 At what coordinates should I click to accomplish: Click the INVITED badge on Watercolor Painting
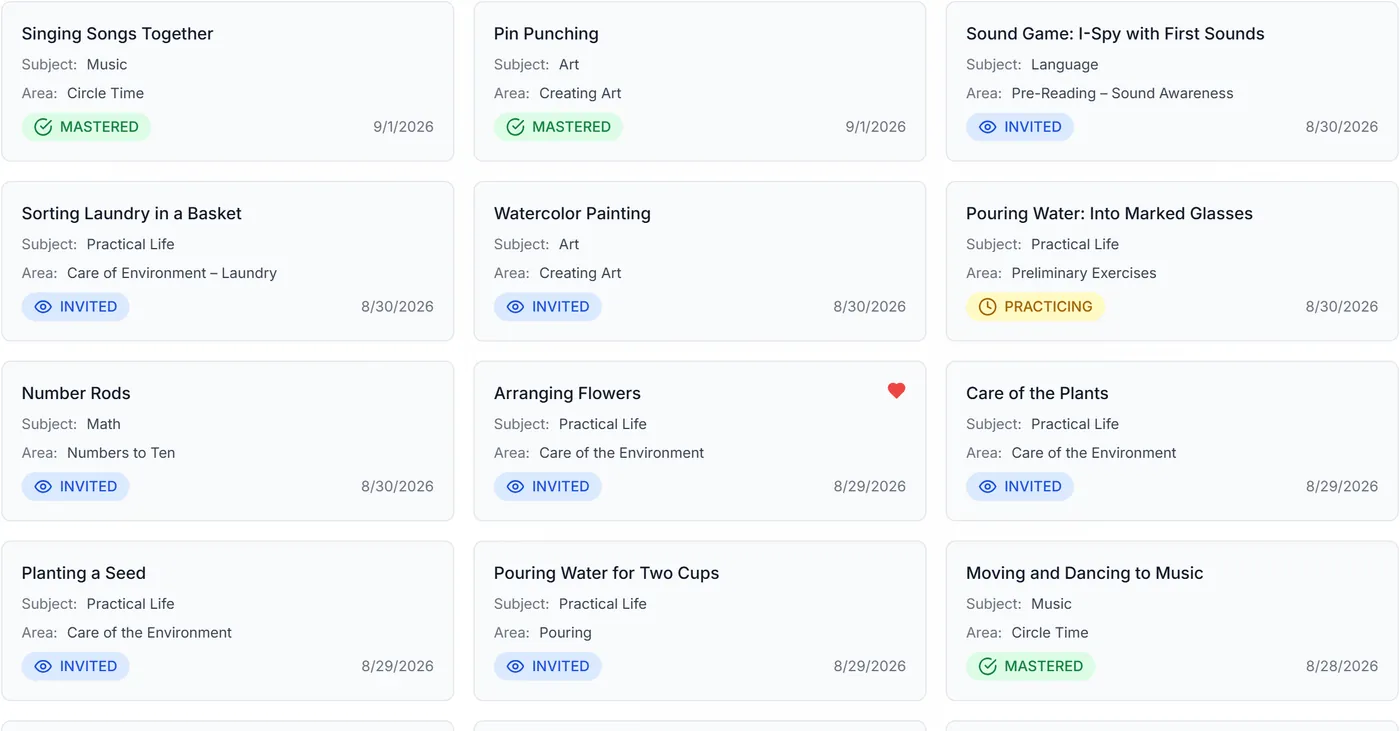pos(548,307)
